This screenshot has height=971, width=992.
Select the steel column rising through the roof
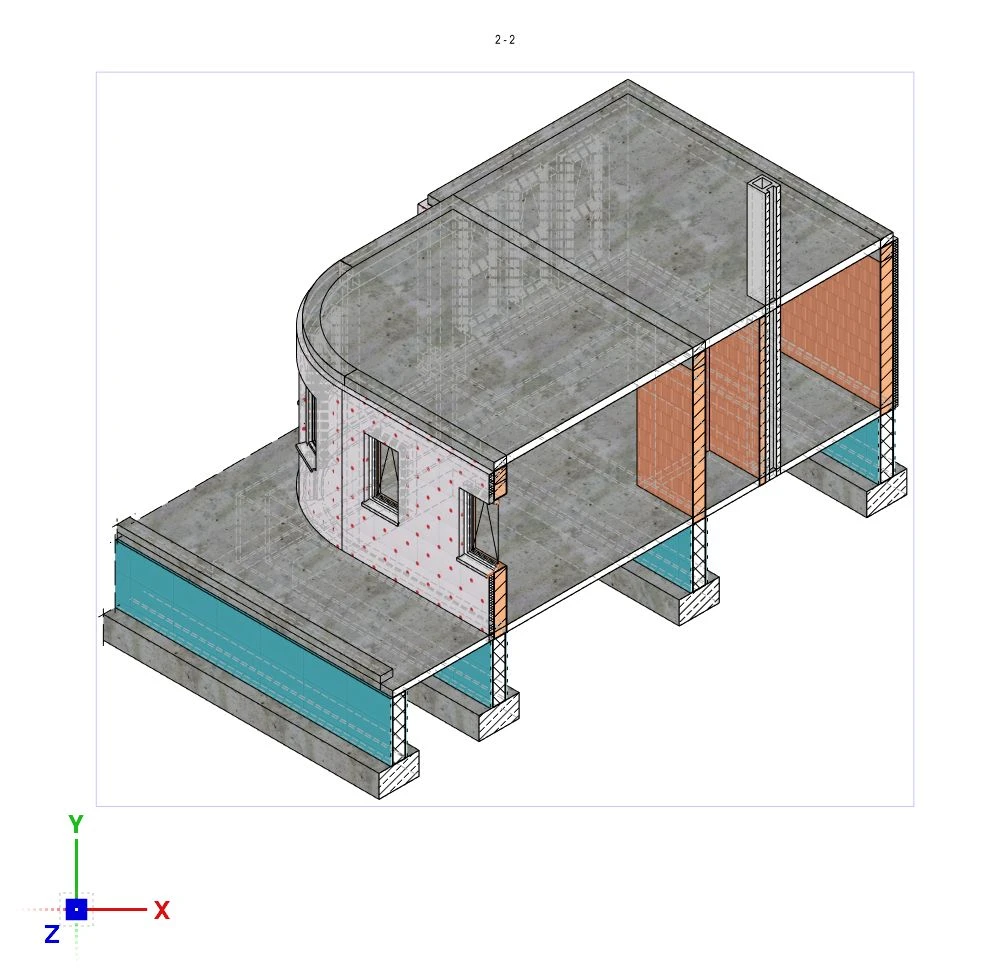click(x=762, y=240)
